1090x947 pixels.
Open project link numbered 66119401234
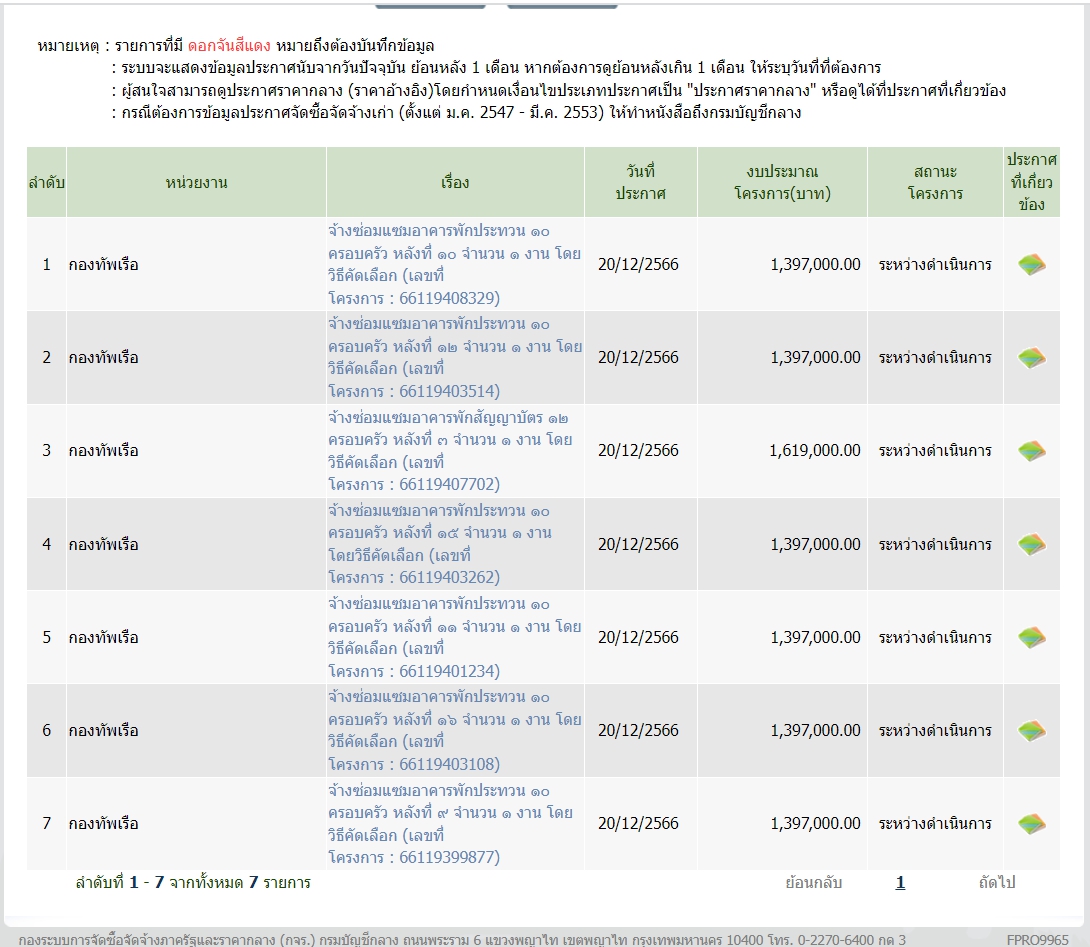point(455,638)
